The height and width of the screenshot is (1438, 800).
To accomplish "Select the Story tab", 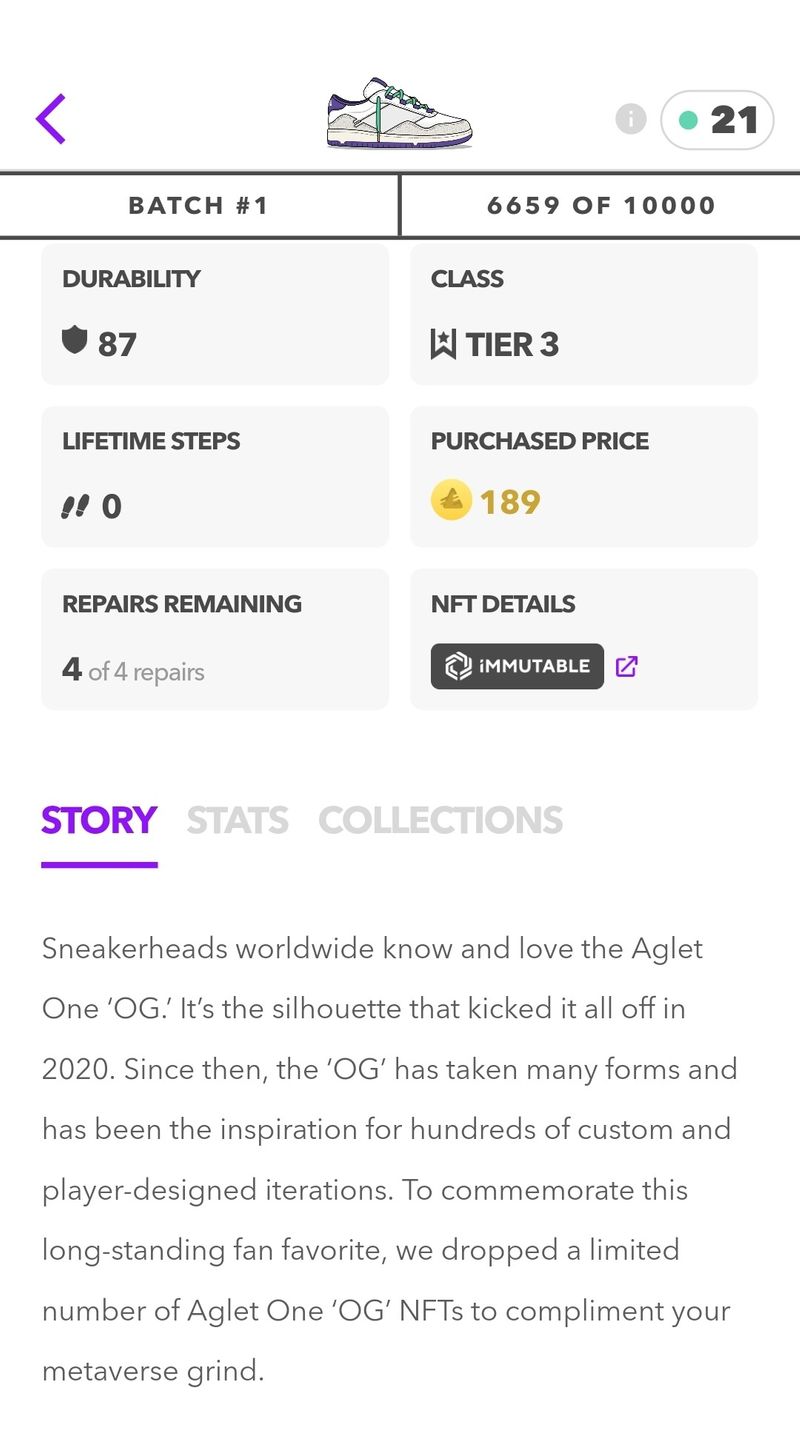I will click(x=99, y=821).
